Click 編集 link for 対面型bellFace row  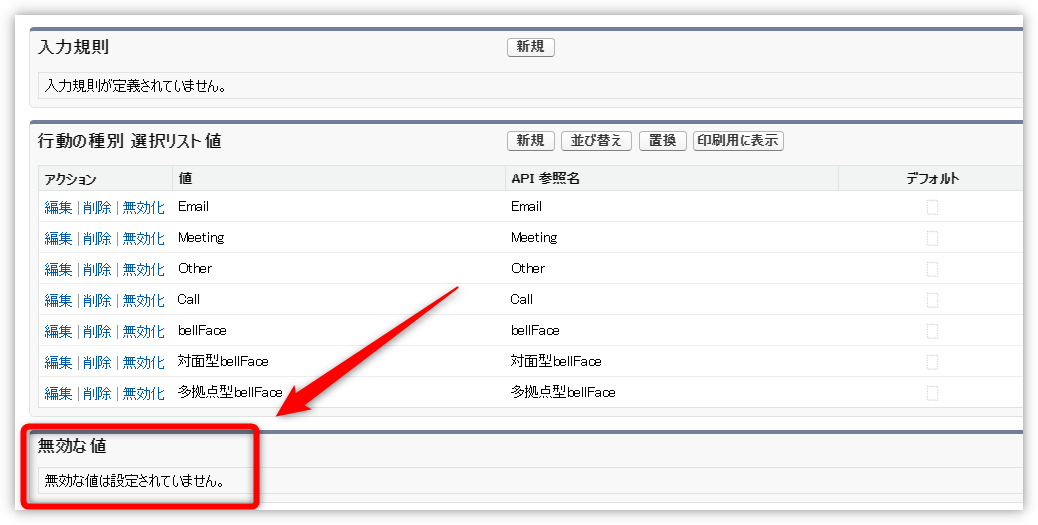(58, 362)
